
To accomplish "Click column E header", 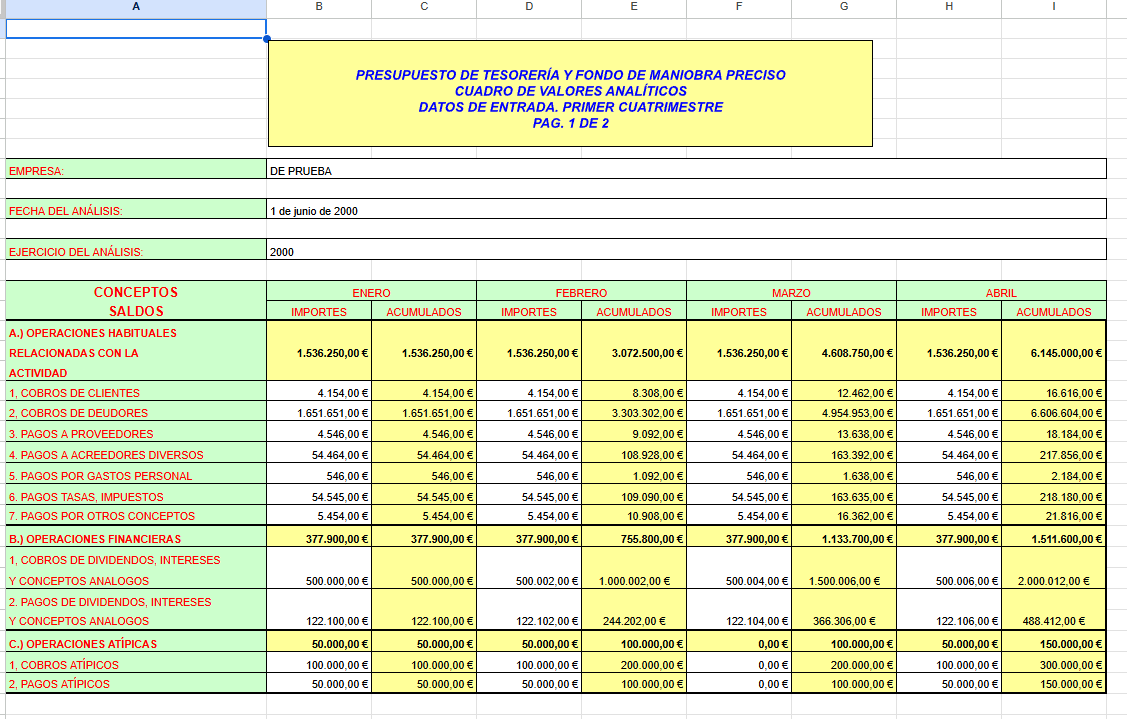I will tap(634, 7).
